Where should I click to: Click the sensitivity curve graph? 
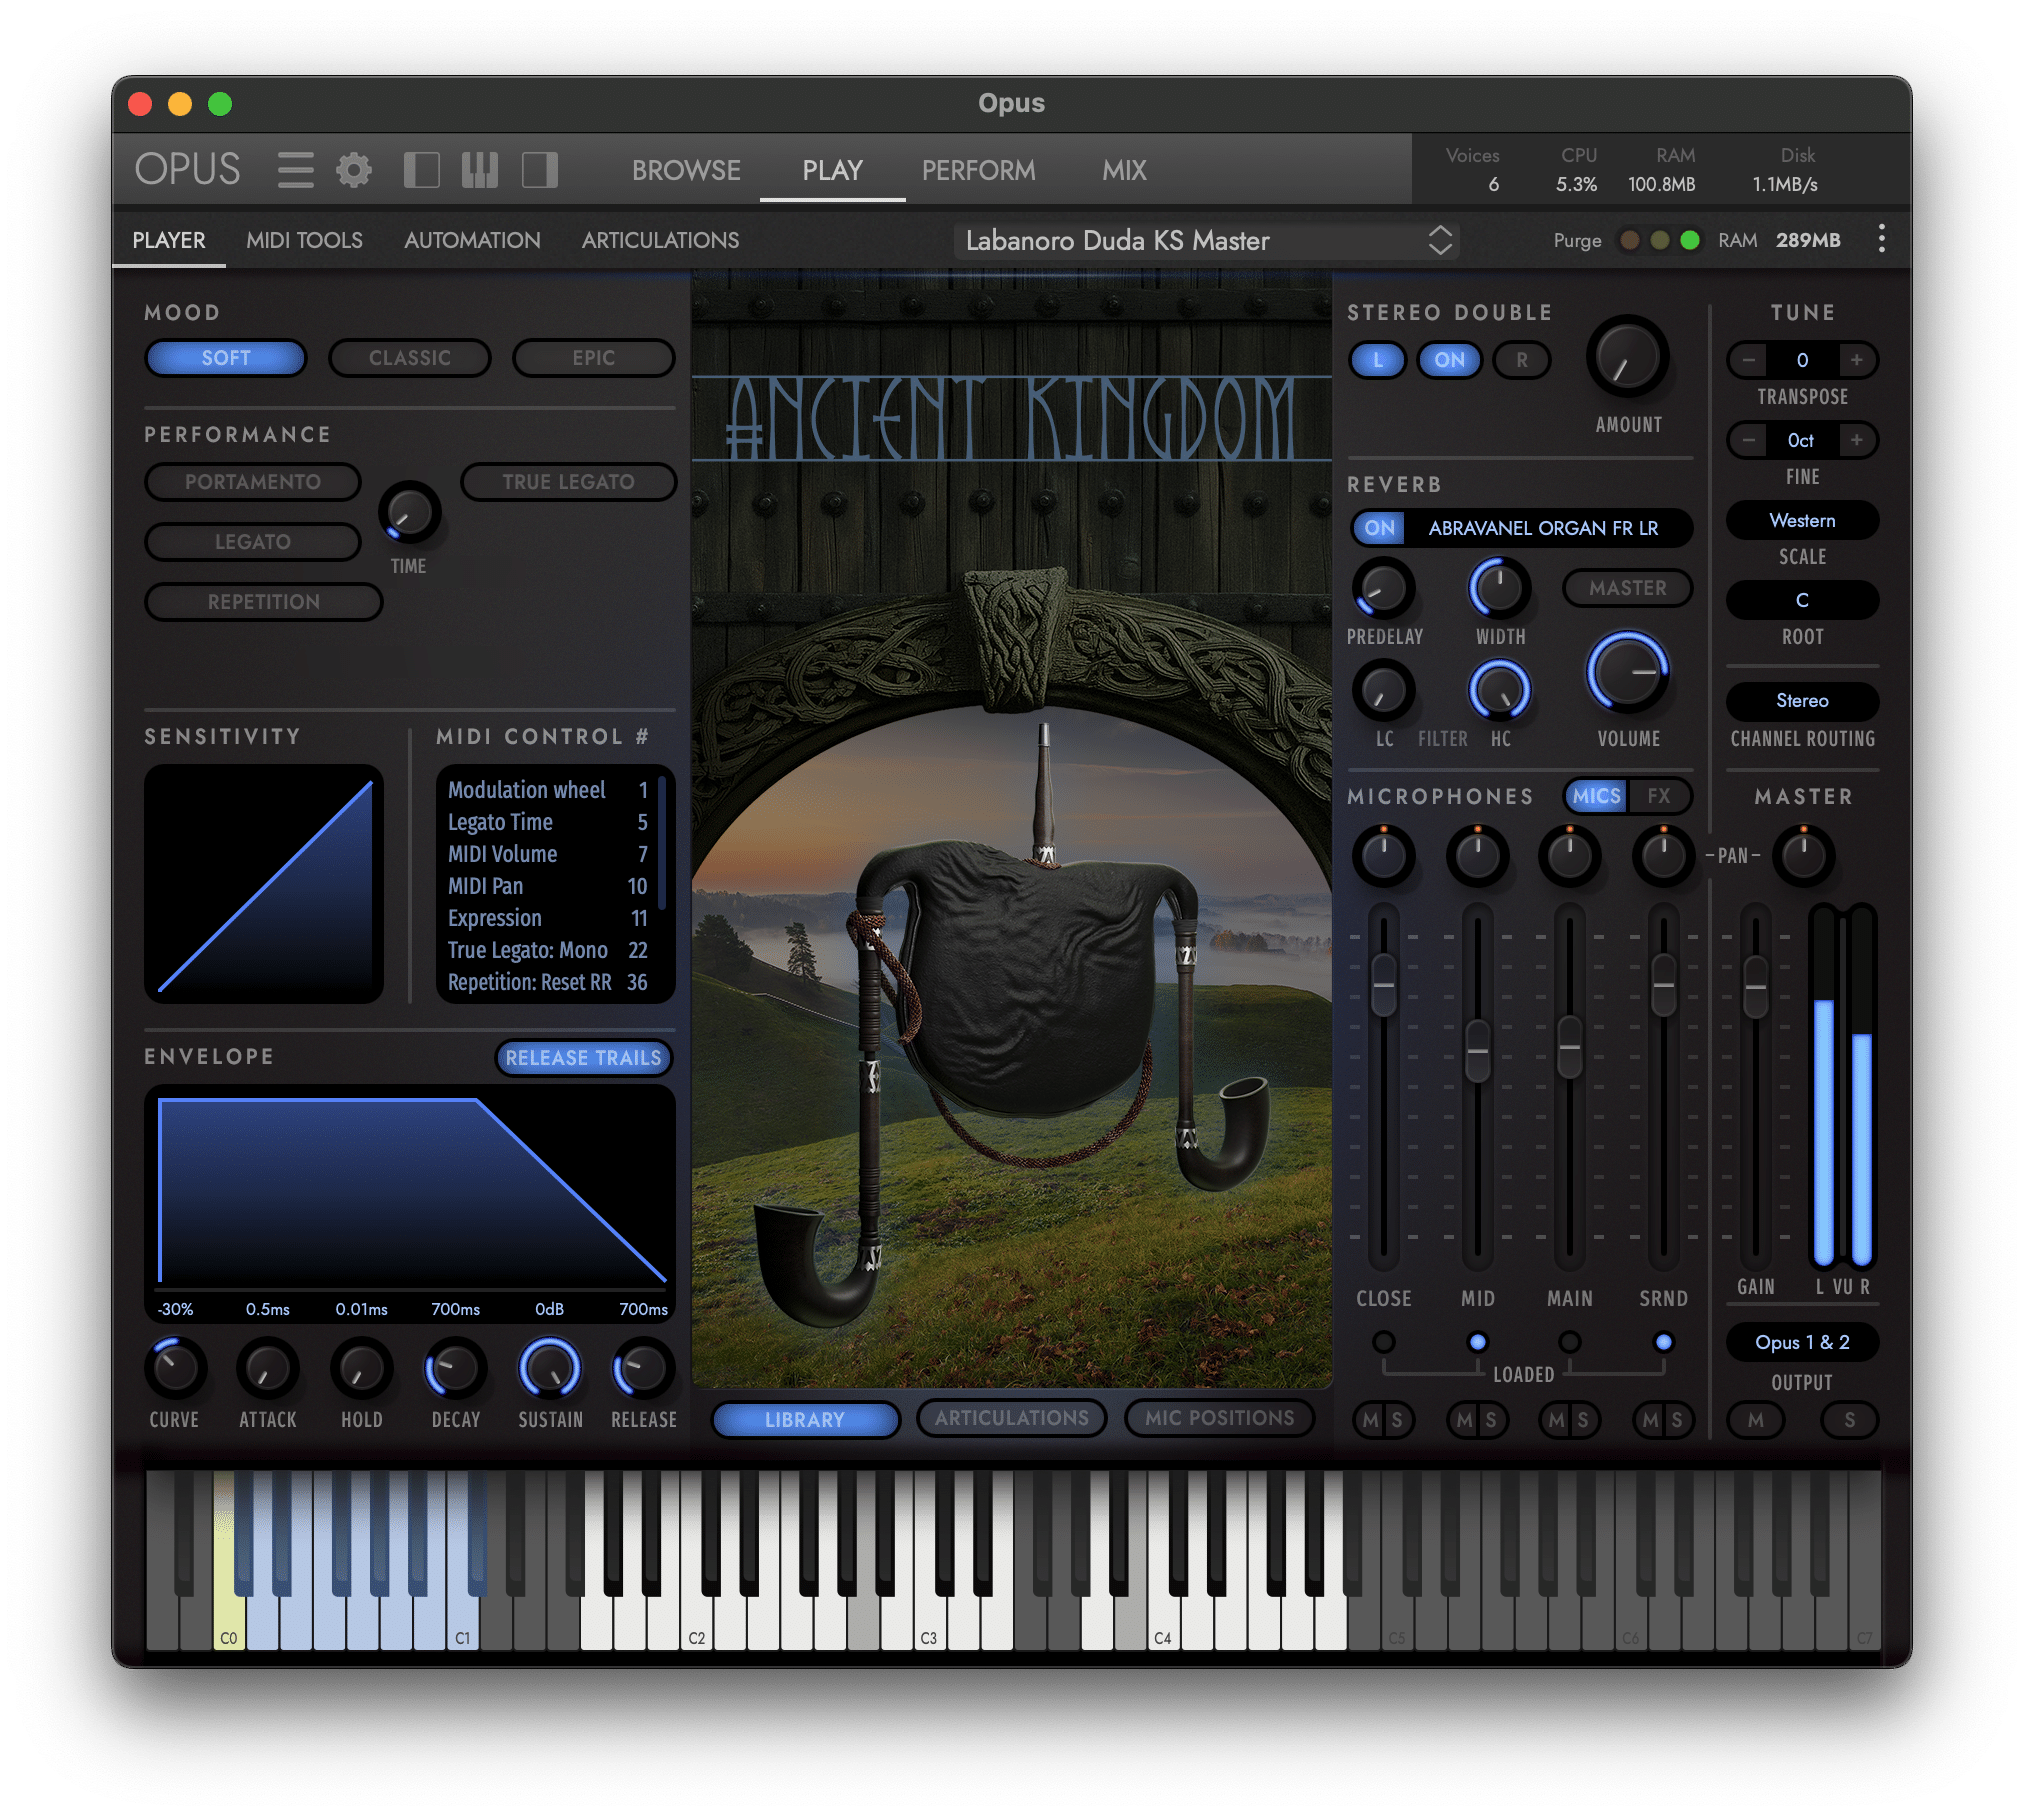click(264, 884)
